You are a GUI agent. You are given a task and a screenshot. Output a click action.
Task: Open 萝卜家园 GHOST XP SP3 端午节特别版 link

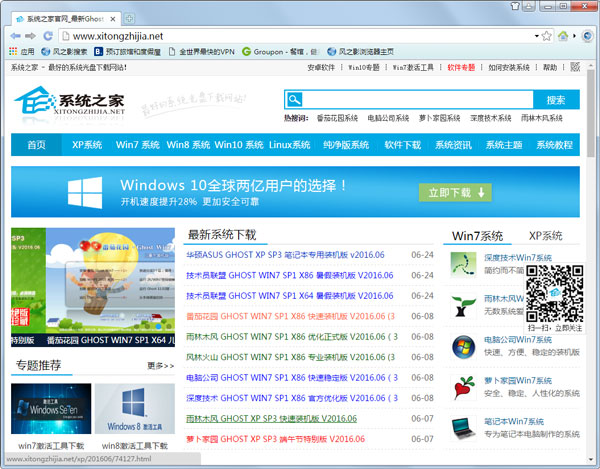pyautogui.click(x=276, y=439)
